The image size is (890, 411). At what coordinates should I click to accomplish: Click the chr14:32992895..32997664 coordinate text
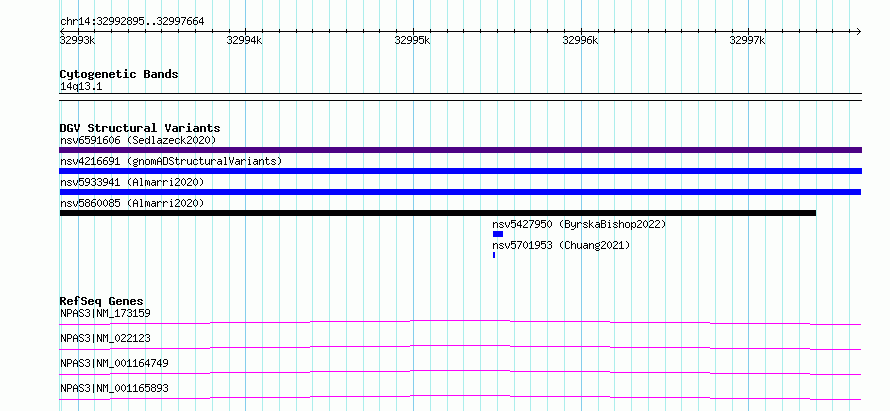[132, 22]
